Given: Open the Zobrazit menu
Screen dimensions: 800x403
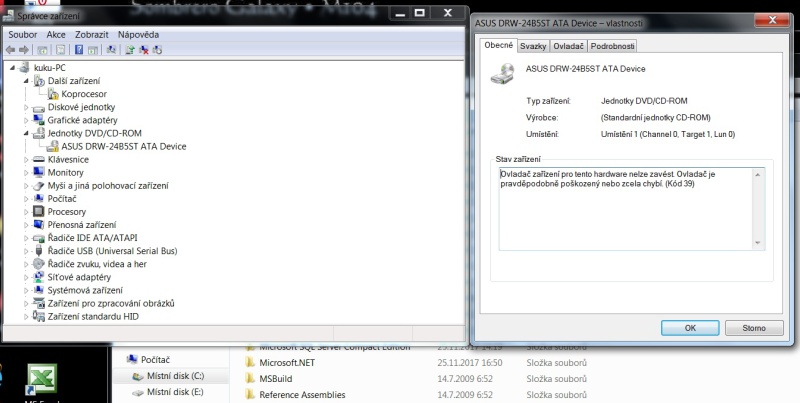Looking at the screenshot, I should click(x=92, y=35).
